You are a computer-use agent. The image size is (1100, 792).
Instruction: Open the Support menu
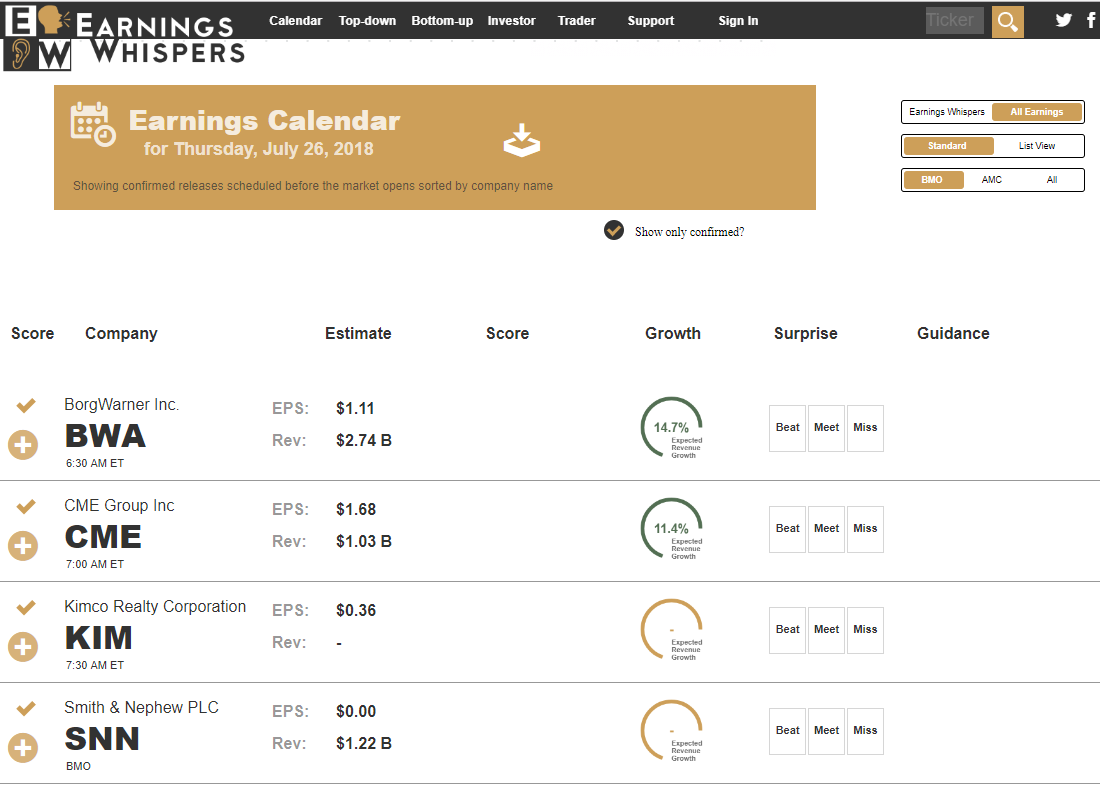click(x=651, y=20)
